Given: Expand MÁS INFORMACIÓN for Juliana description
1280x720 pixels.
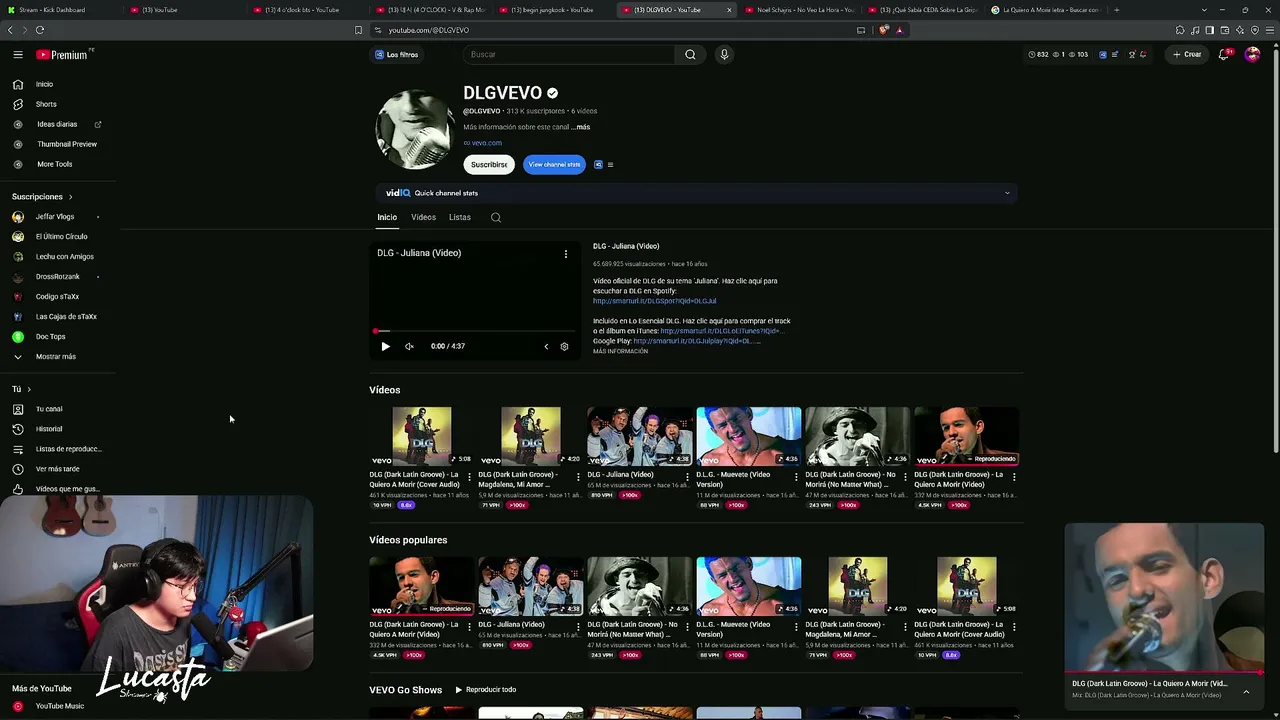Looking at the screenshot, I should tap(620, 351).
